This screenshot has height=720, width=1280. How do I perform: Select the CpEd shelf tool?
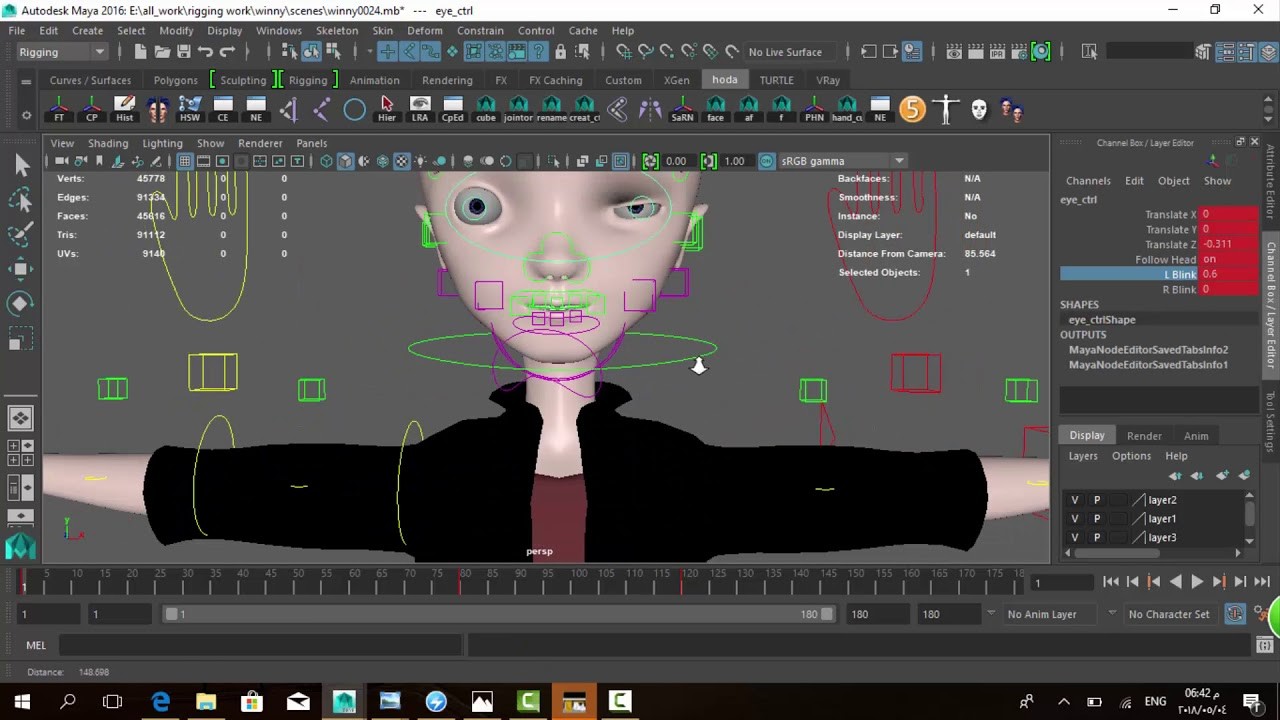452,108
